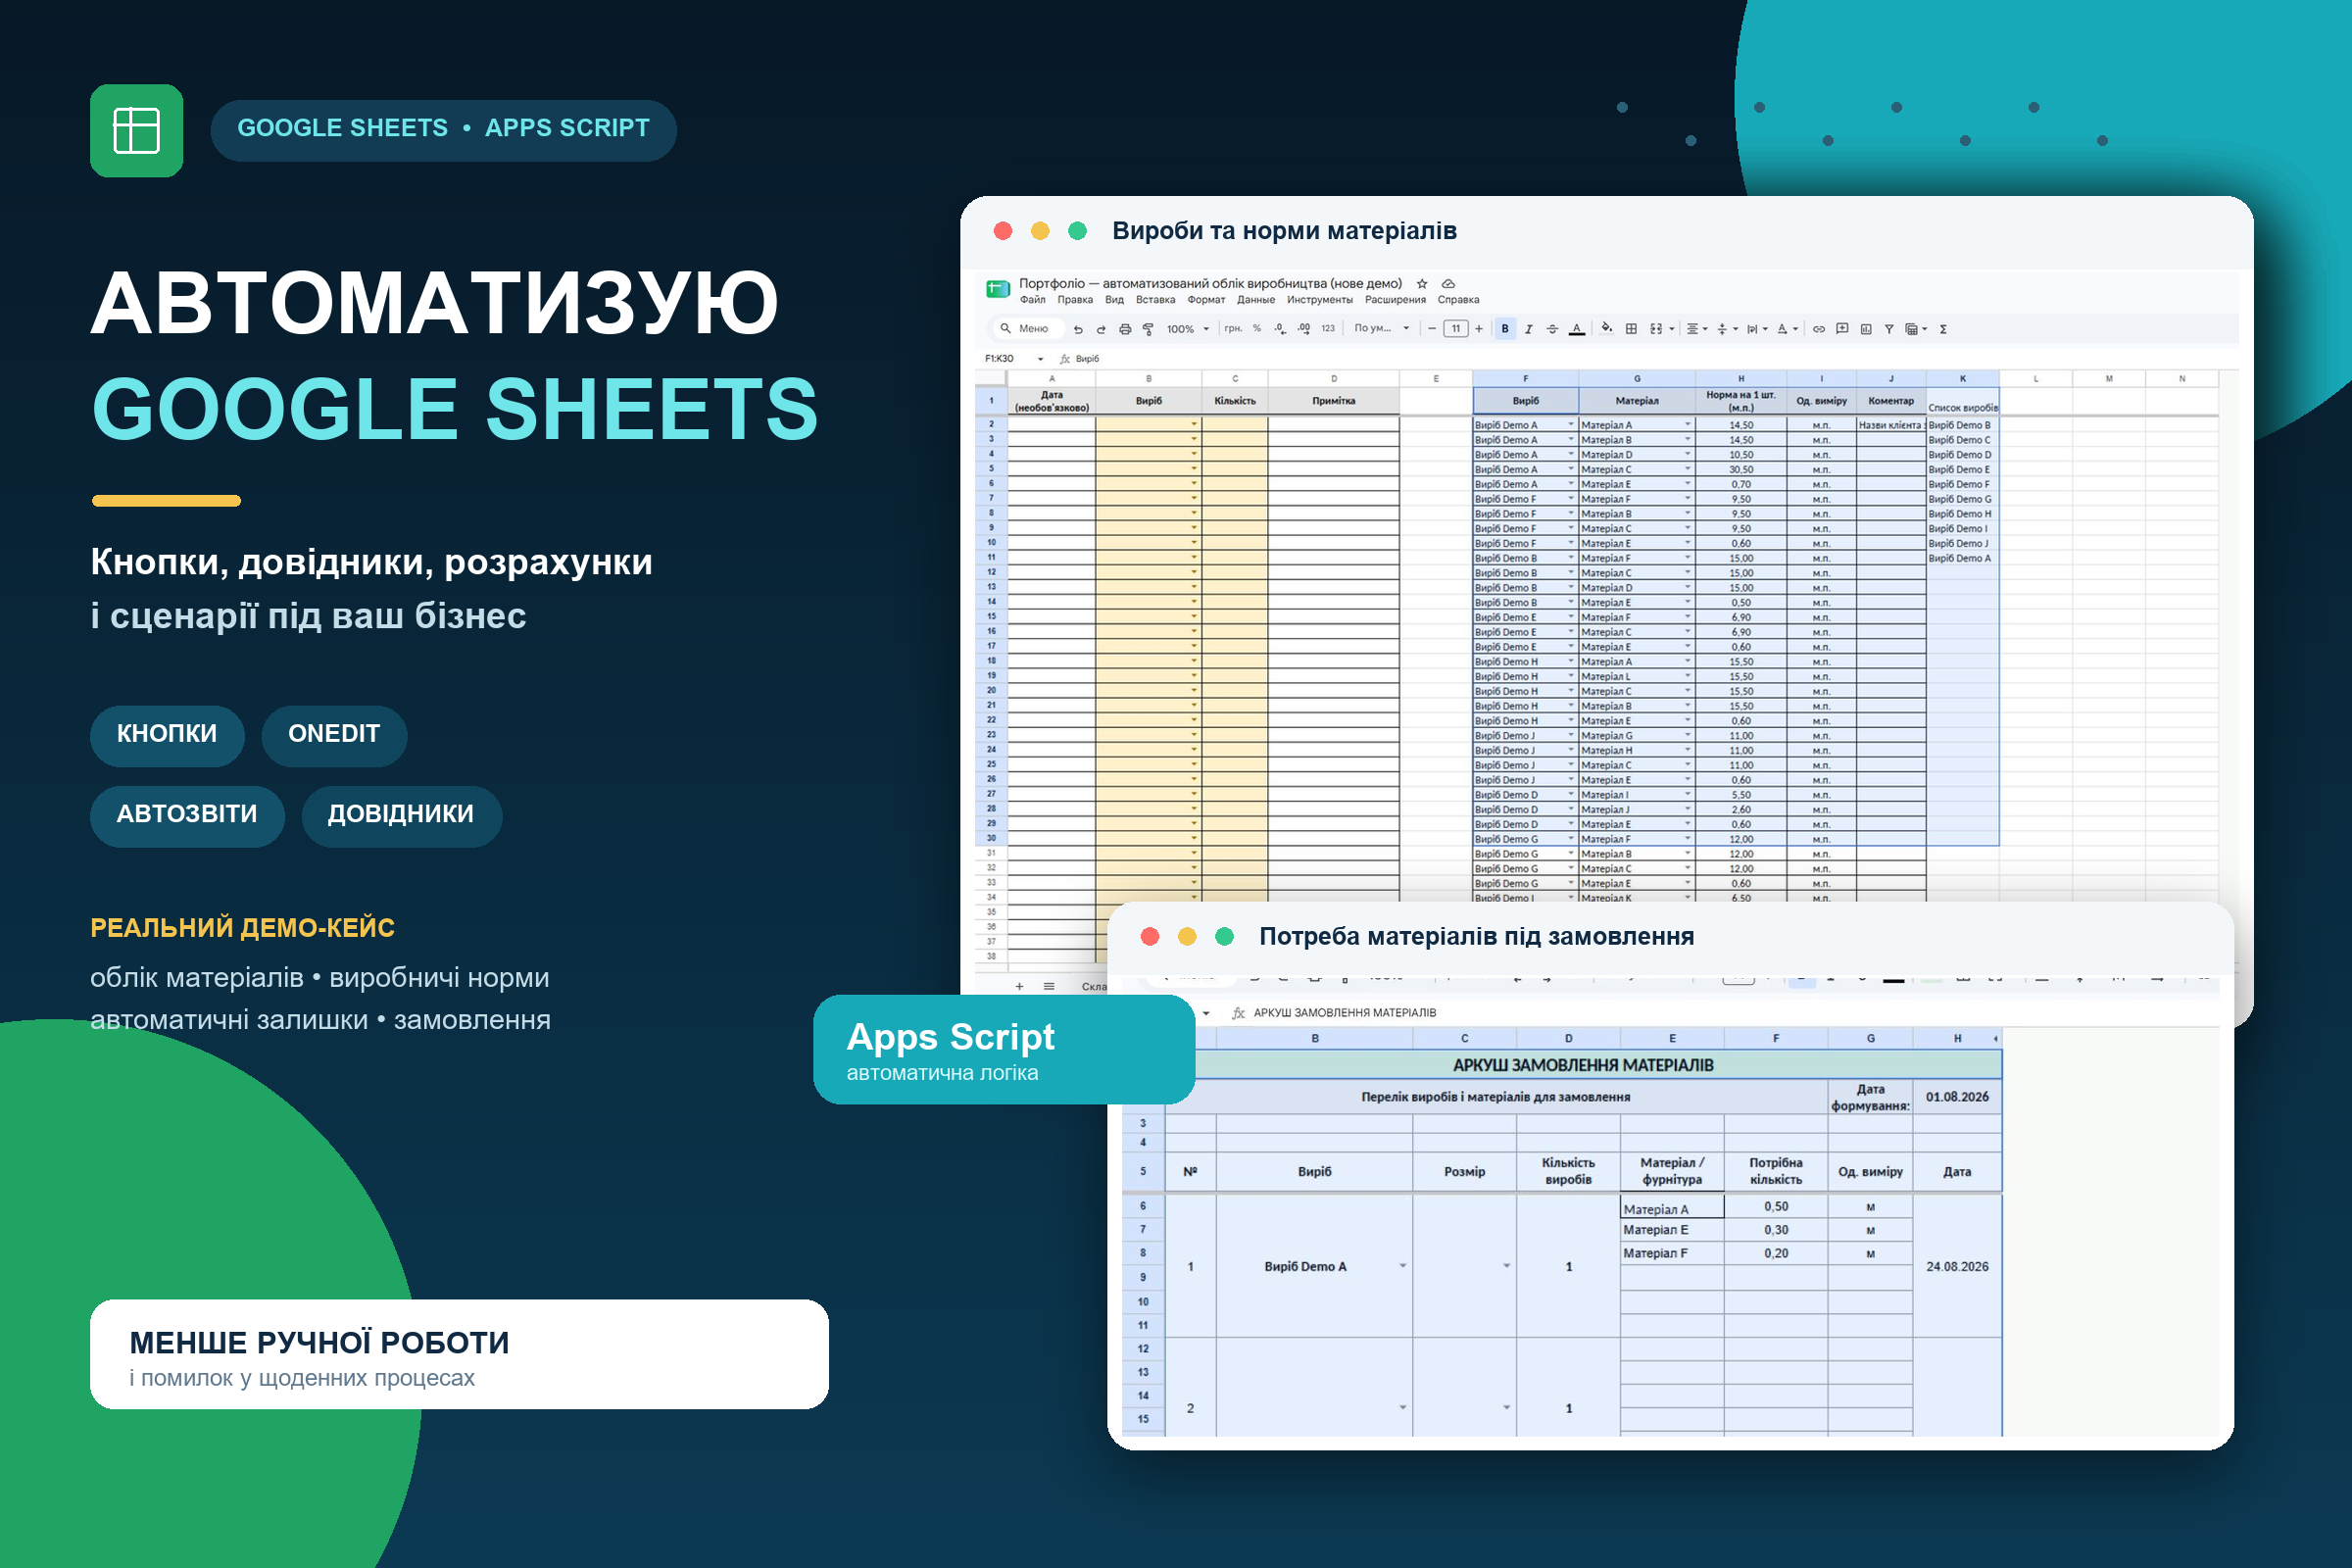2352x1568 pixels.
Task: Open the name box F1:K30 dropdown arrow
Action: pyautogui.click(x=1040, y=359)
